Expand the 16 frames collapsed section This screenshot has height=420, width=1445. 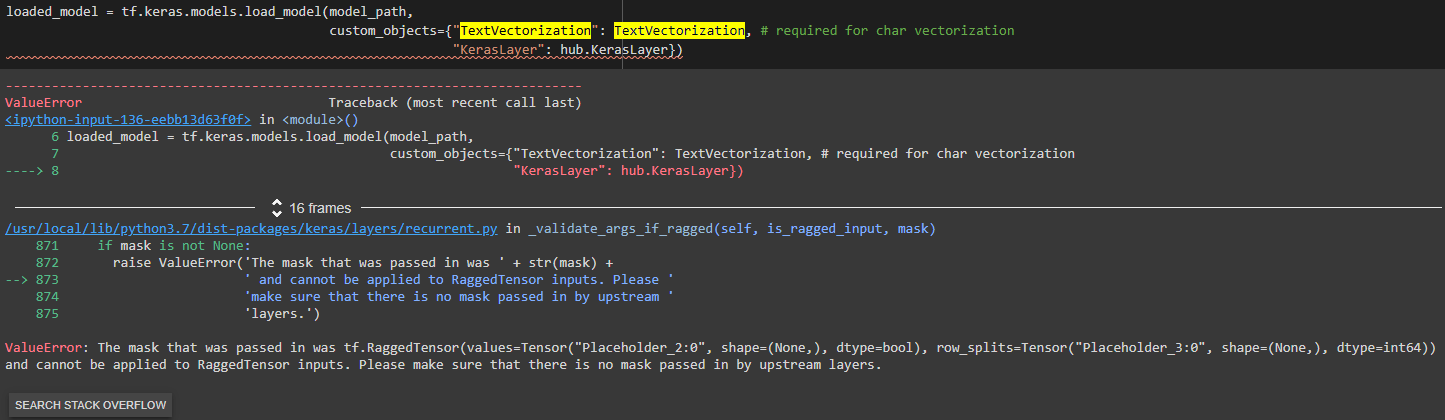[312, 208]
